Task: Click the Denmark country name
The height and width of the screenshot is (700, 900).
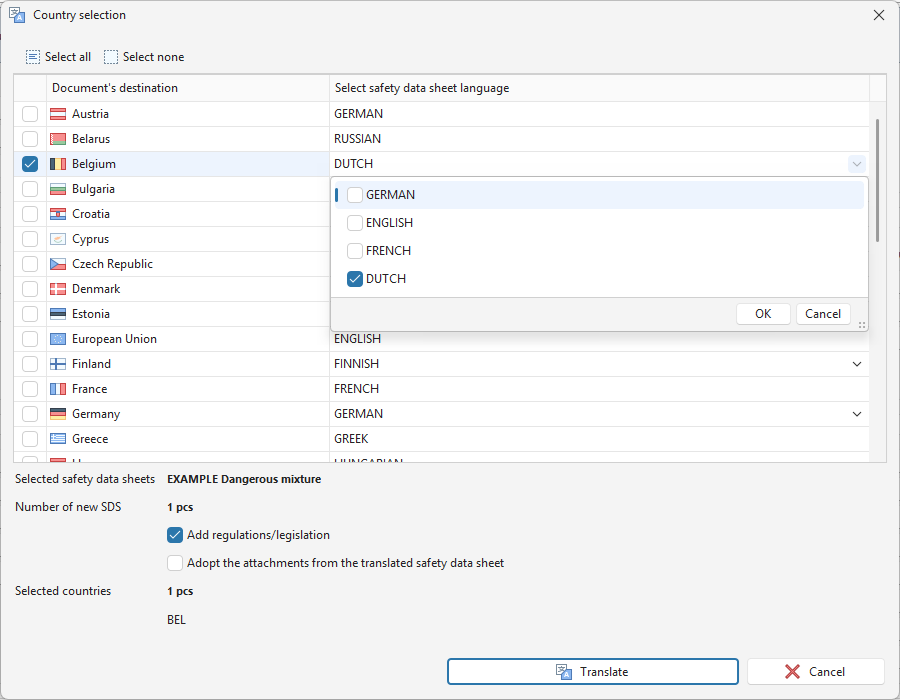Action: [x=96, y=289]
